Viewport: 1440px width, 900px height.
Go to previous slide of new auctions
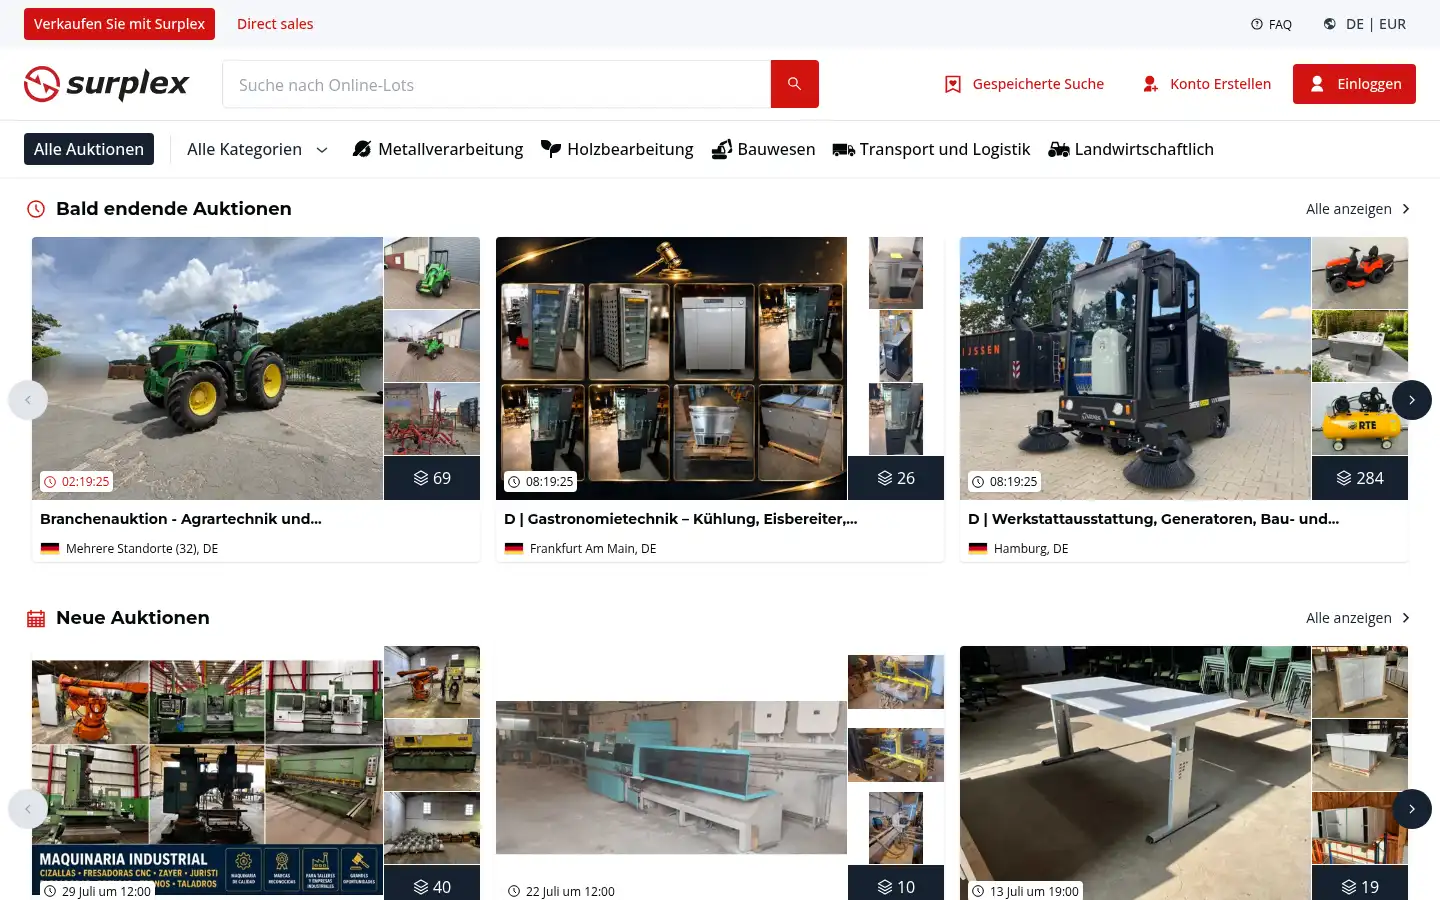[x=28, y=809]
